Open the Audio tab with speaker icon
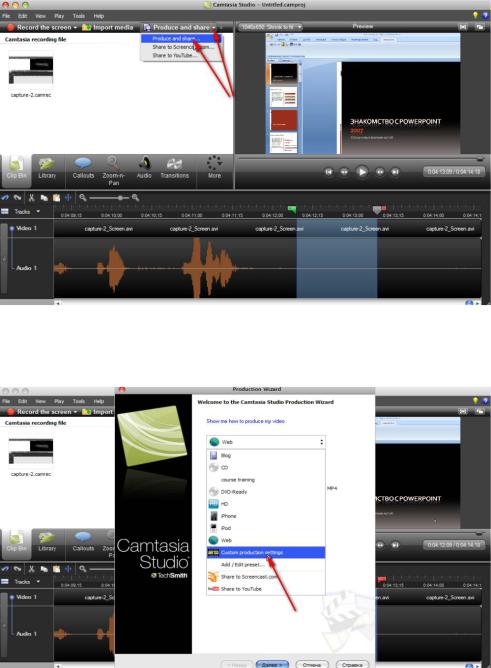Image resolution: width=491 pixels, height=668 pixels. 144,168
